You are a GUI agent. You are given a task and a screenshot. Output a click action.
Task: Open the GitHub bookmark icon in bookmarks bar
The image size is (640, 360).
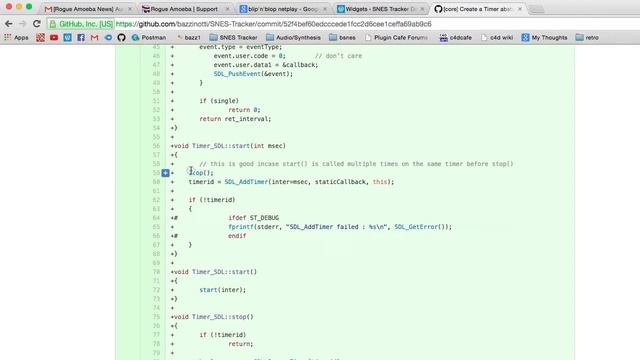[121, 38]
